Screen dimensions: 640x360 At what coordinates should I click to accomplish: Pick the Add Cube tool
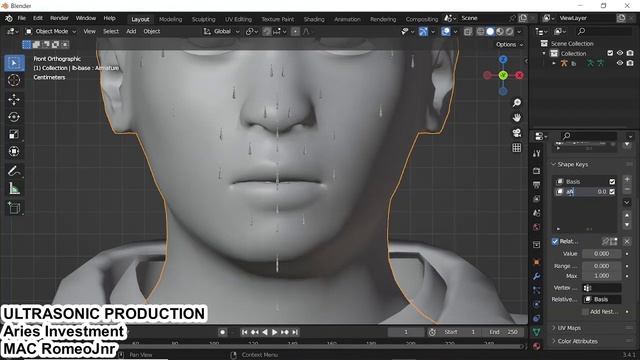(x=14, y=208)
